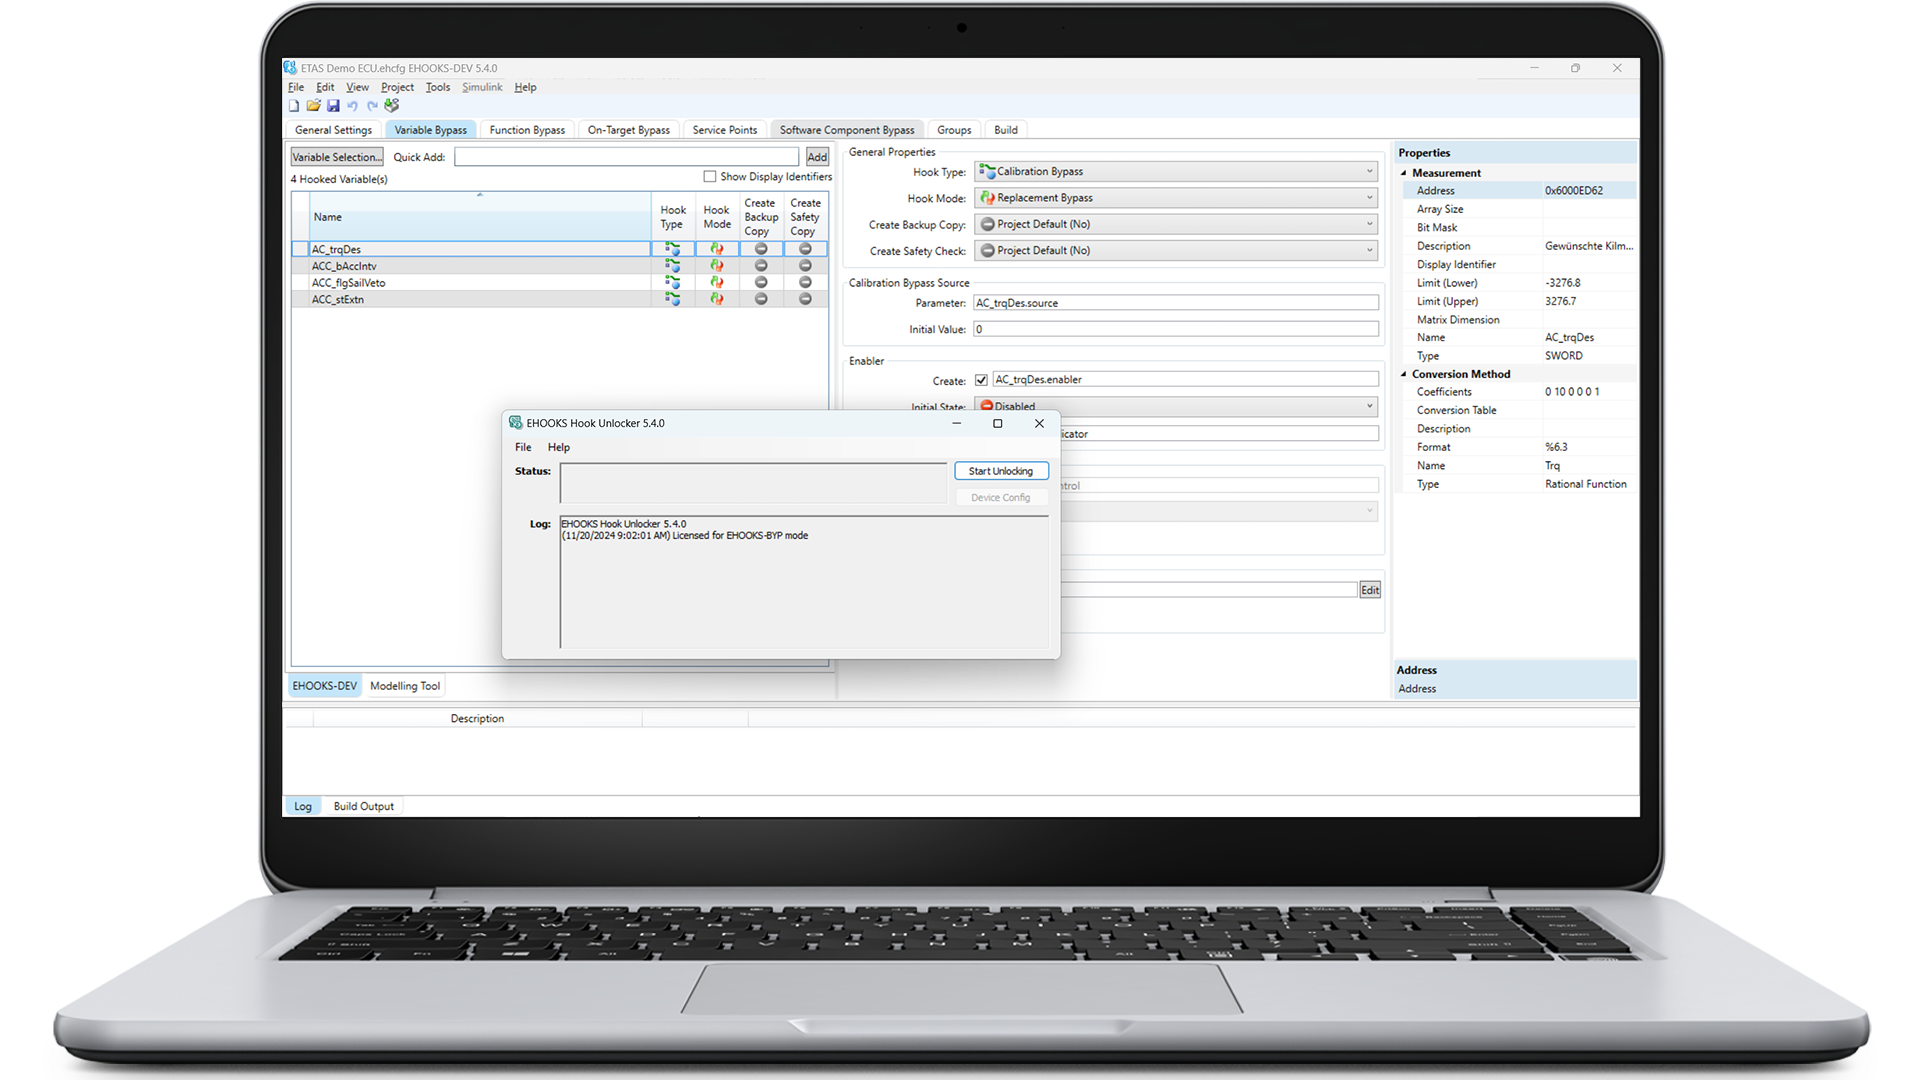Uncheck the Enabler Create checkbox
Screen dimensions: 1920x1080
point(981,380)
